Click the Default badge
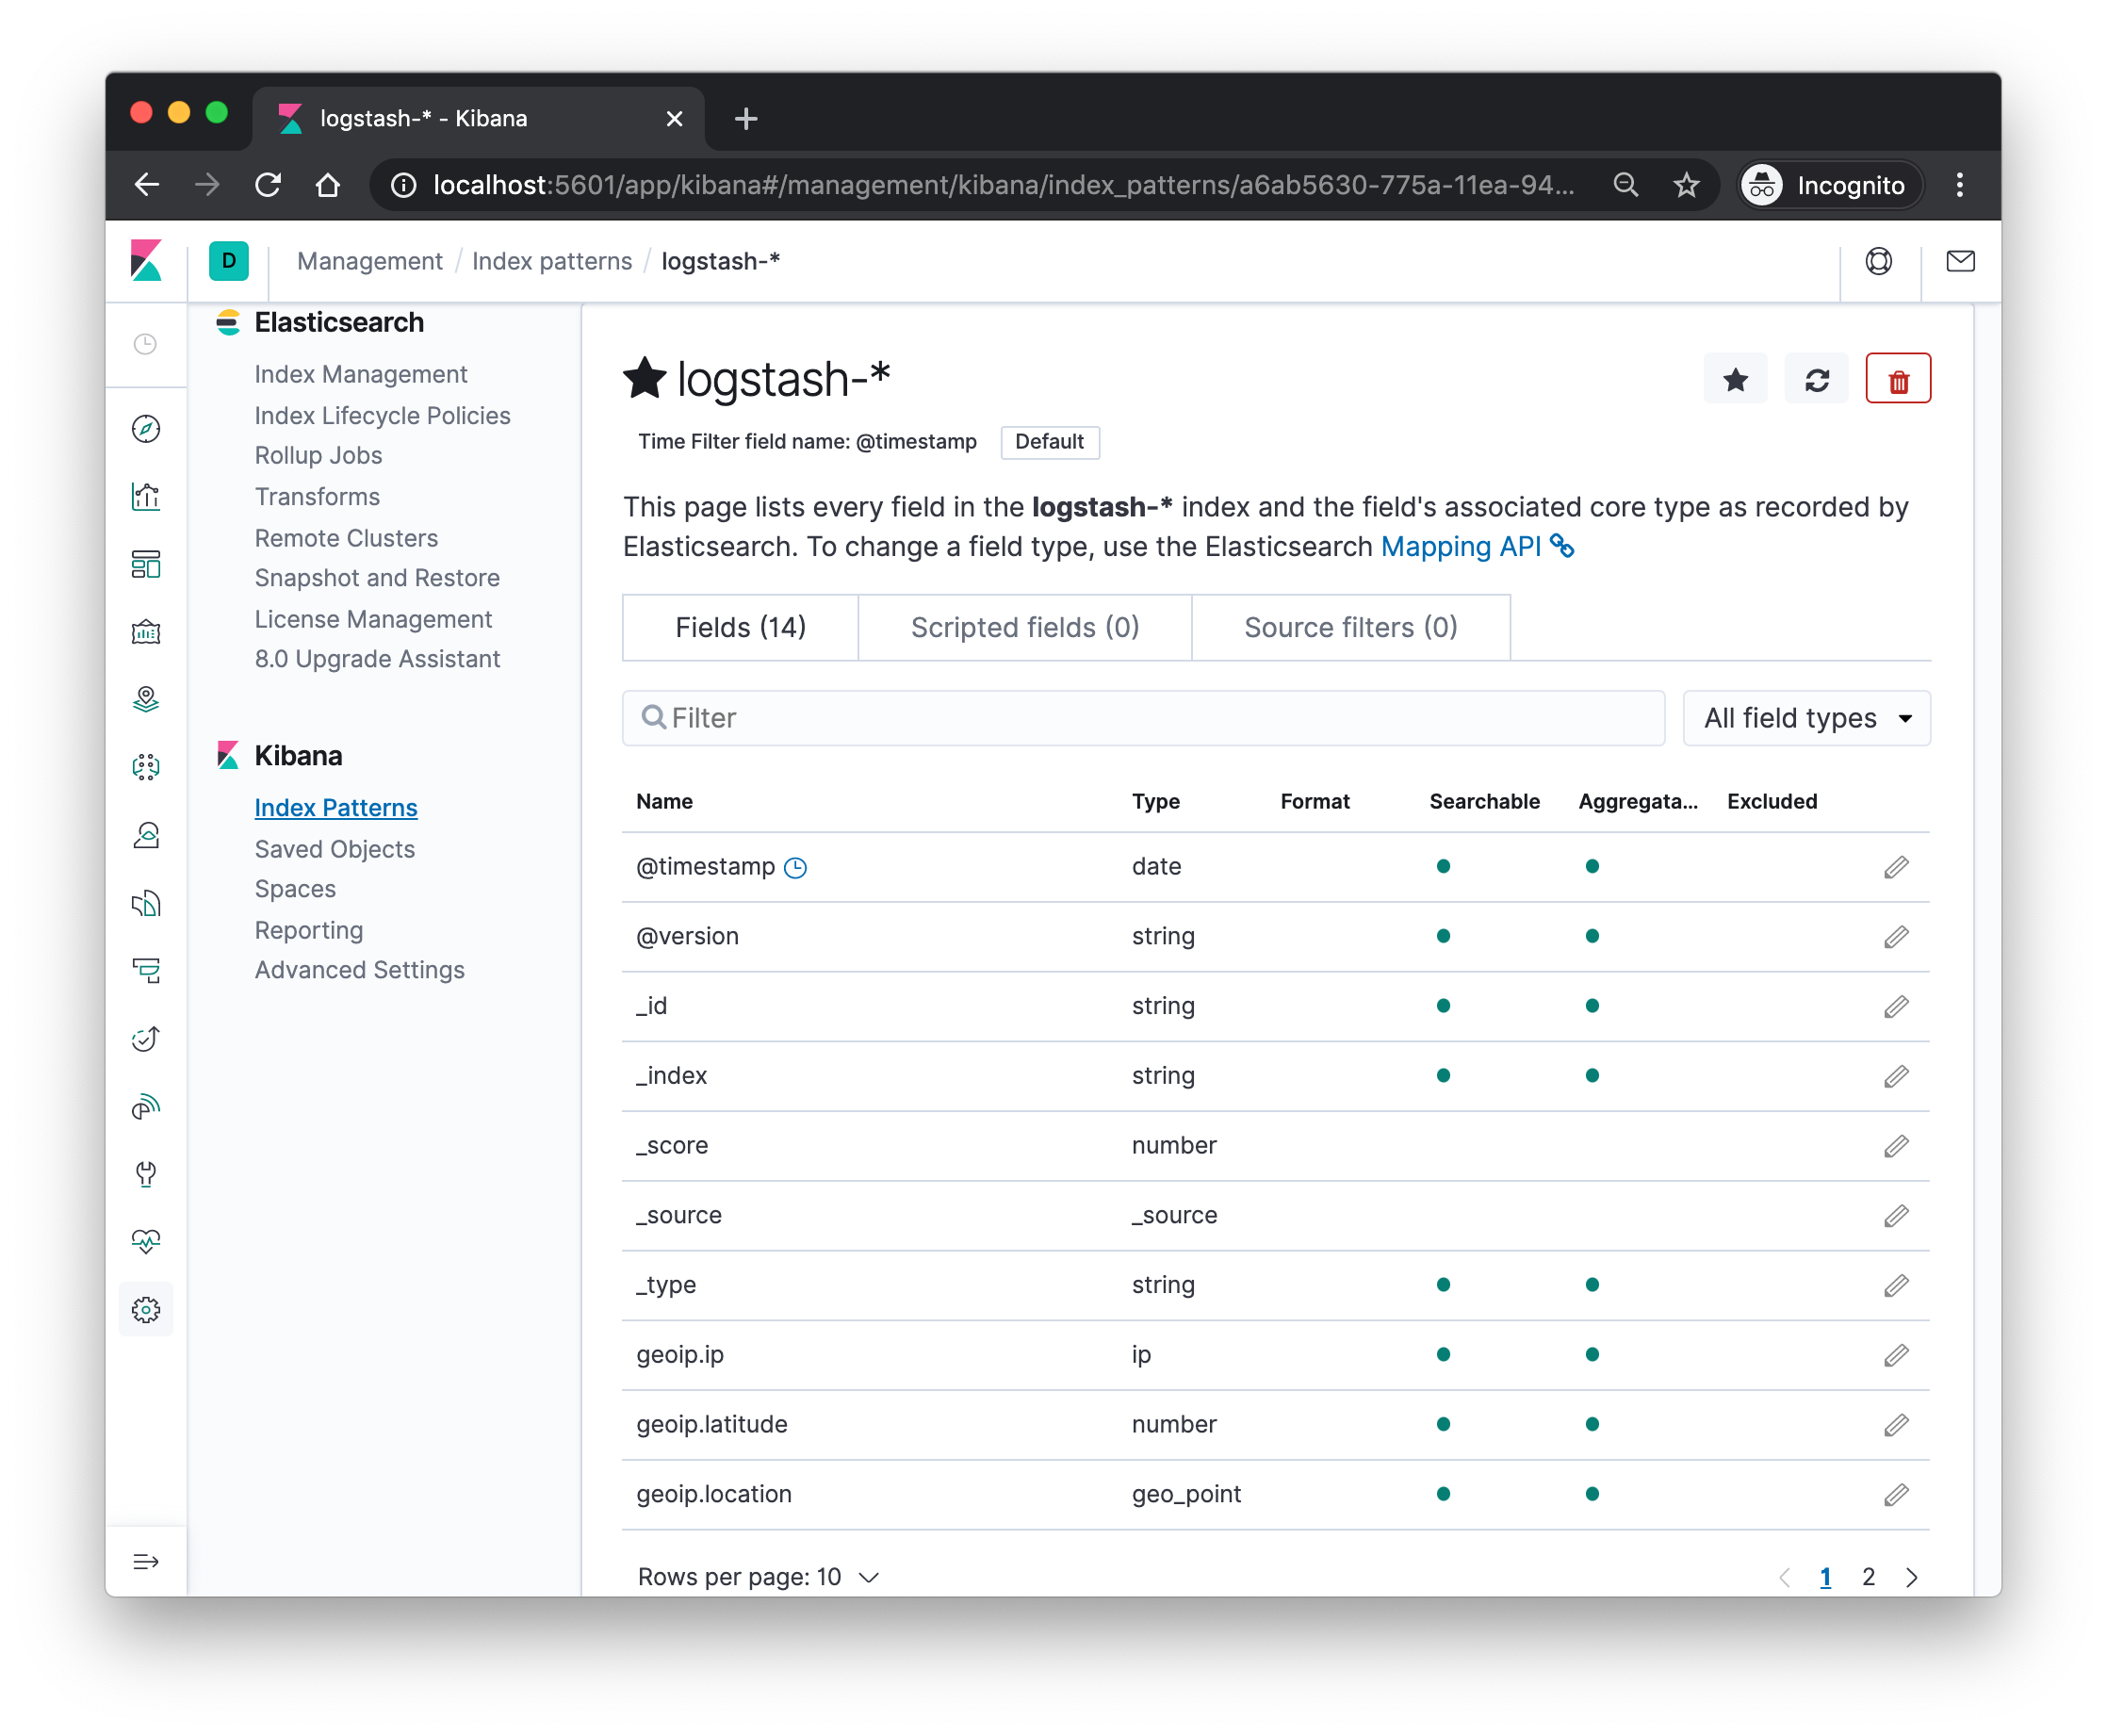 pyautogui.click(x=1050, y=442)
